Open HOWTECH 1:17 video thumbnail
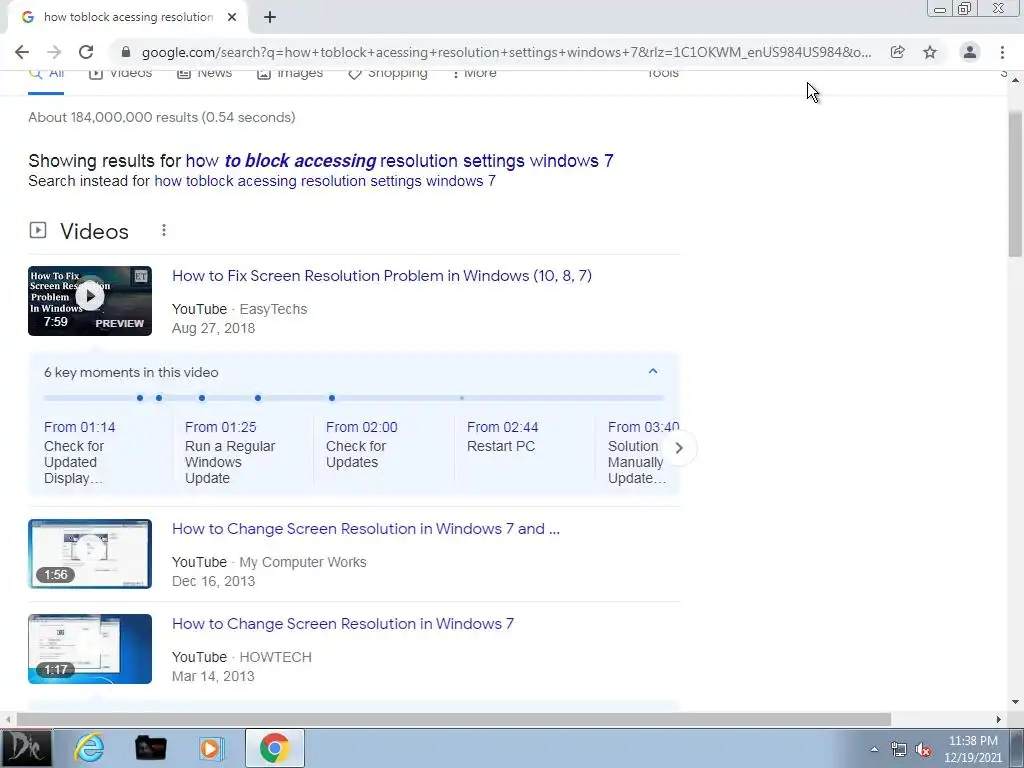 [90, 649]
